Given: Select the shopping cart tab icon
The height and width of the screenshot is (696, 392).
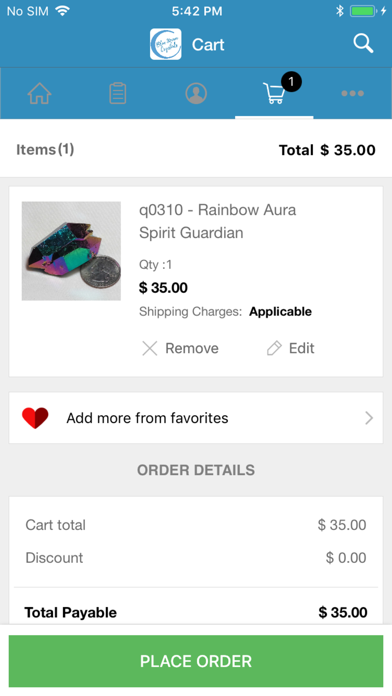Looking at the screenshot, I should tap(274, 93).
